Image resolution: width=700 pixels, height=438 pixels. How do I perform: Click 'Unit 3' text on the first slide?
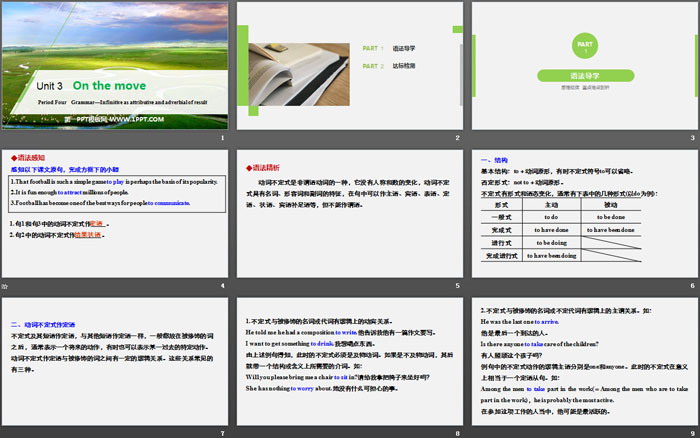[50, 86]
